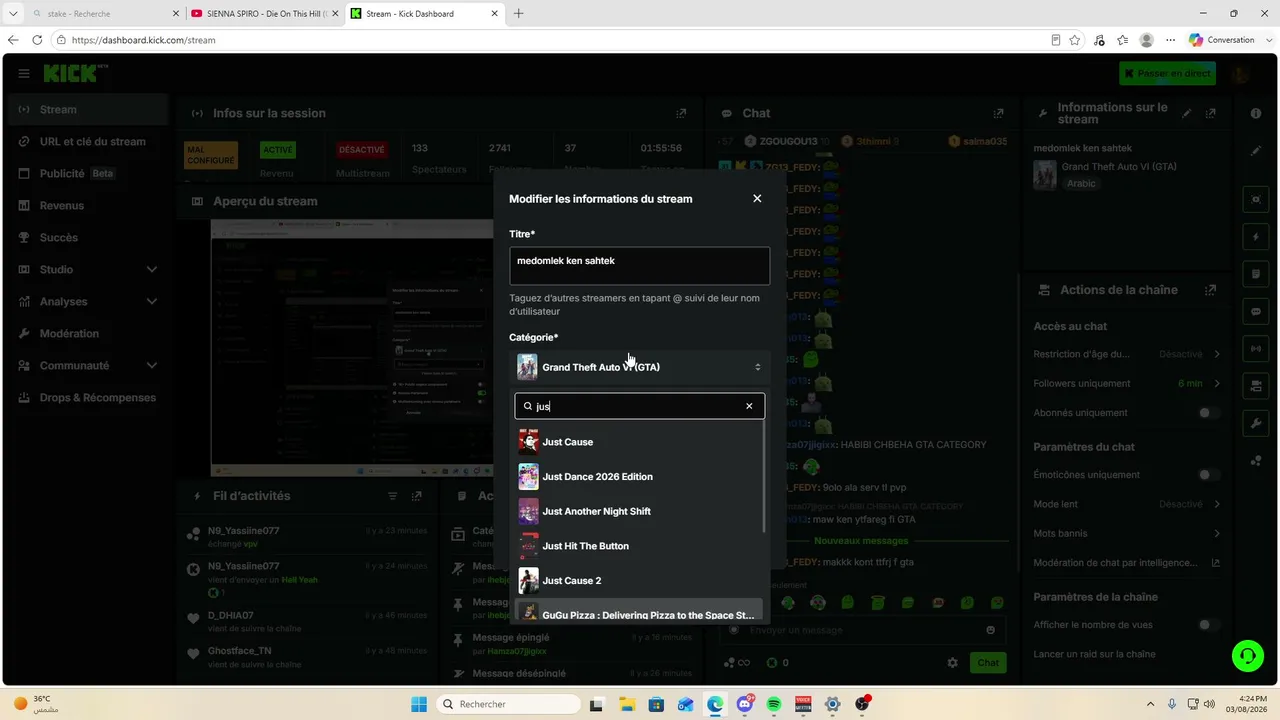Go to URL et clé du stream
Image resolution: width=1280 pixels, height=720 pixels.
(86, 142)
